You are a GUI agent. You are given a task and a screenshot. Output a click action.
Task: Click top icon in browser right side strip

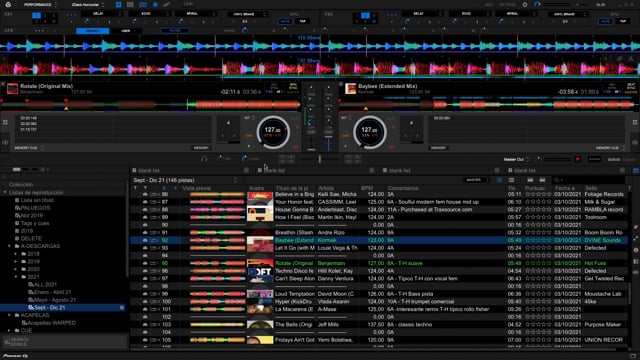[636, 171]
